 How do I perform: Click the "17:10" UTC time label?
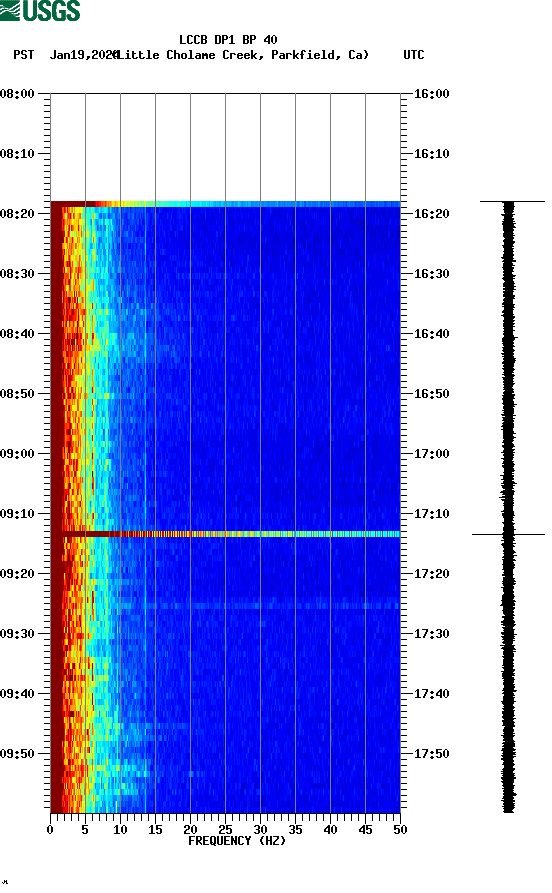click(431, 514)
